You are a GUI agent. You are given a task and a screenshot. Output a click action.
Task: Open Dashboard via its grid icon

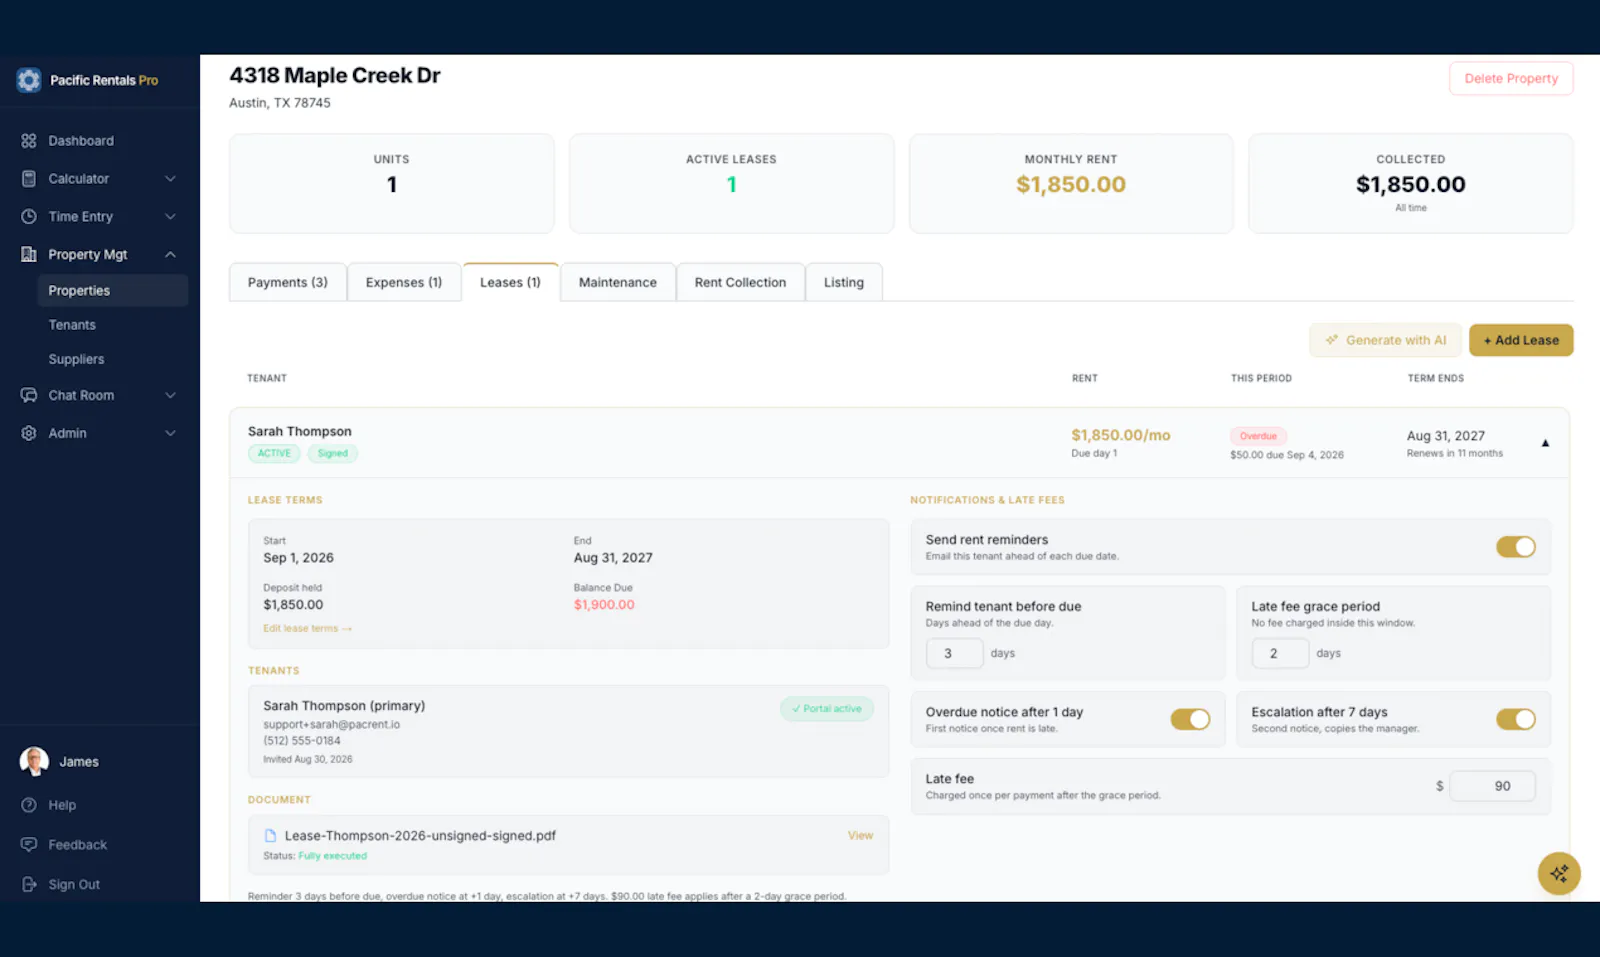tap(29, 141)
